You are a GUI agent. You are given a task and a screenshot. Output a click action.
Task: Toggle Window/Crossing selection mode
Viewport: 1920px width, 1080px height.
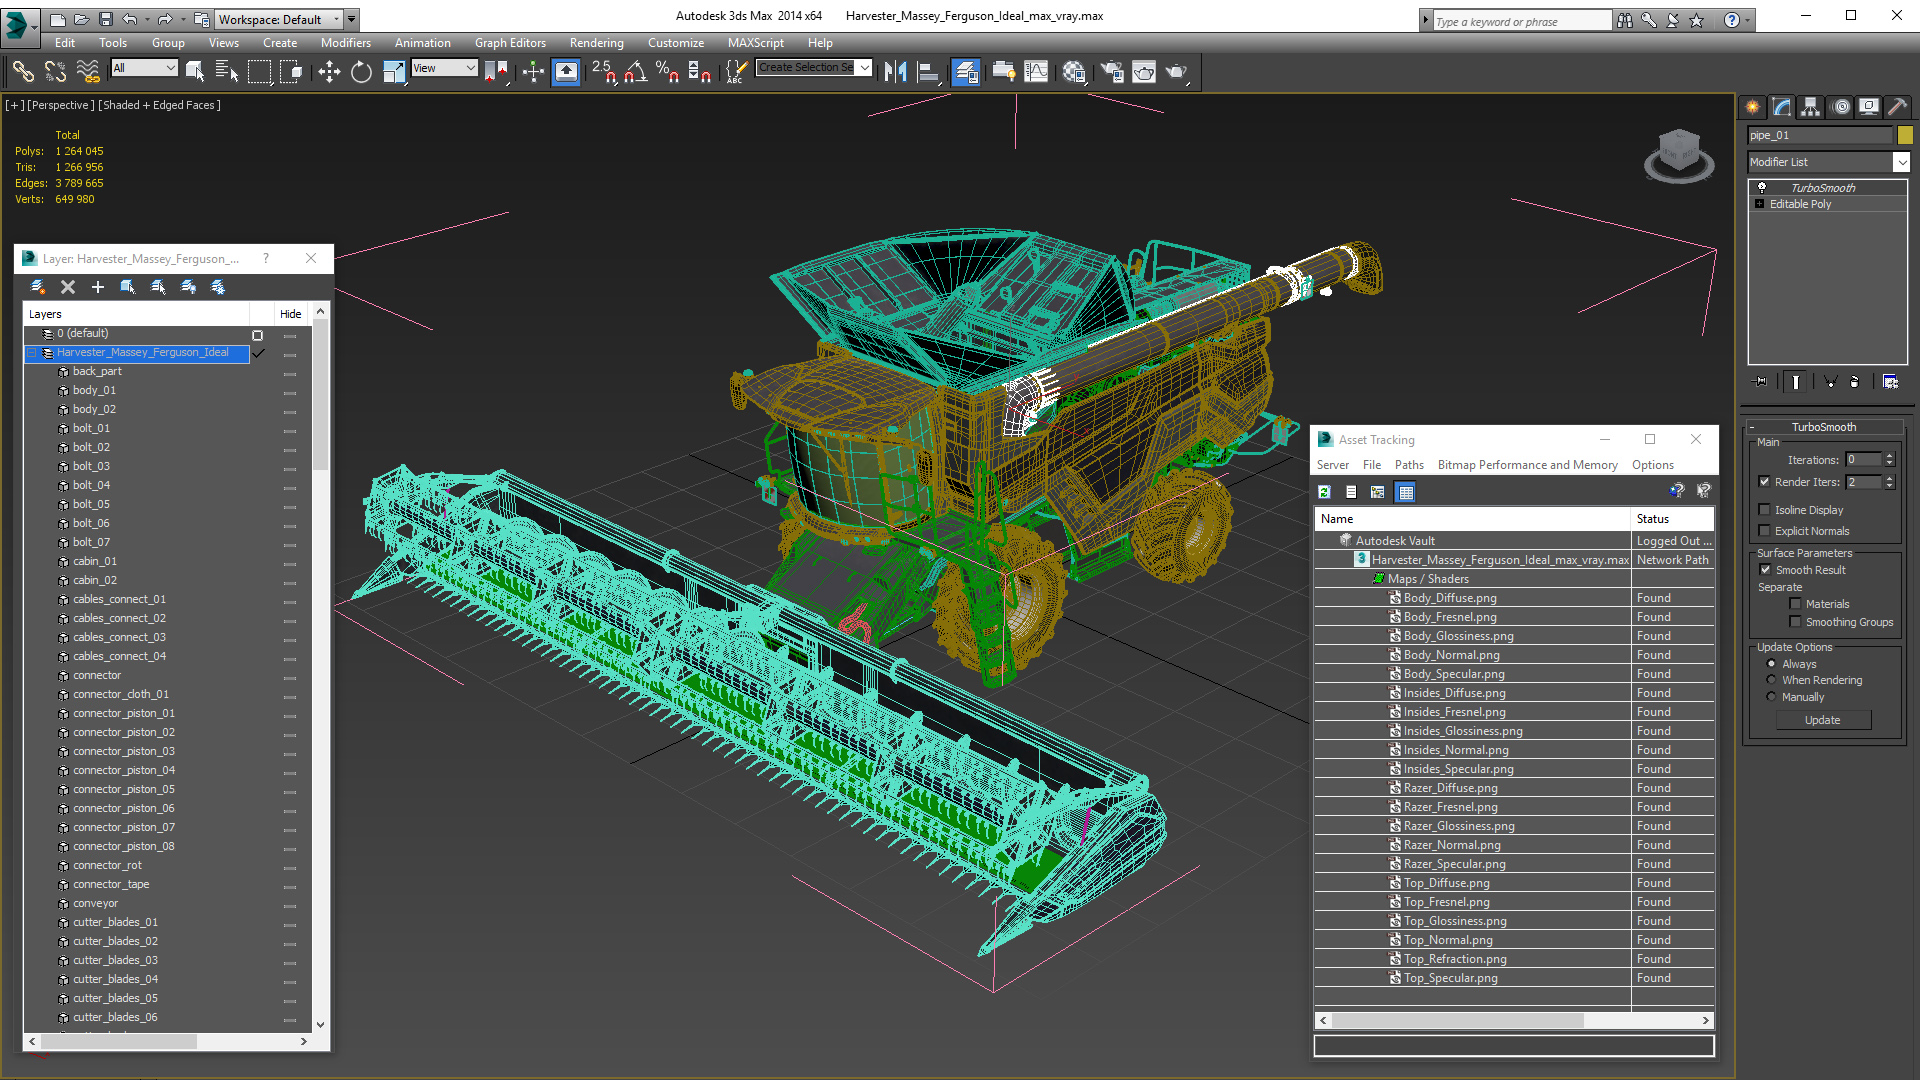tap(291, 71)
